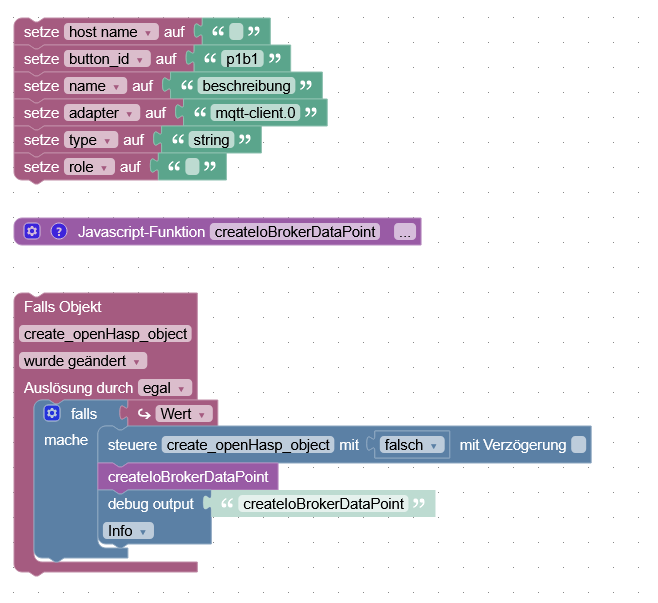Screen dimensions: 658x603
Task: Select the 'Javascript-Funktion' block label
Action: point(141,232)
